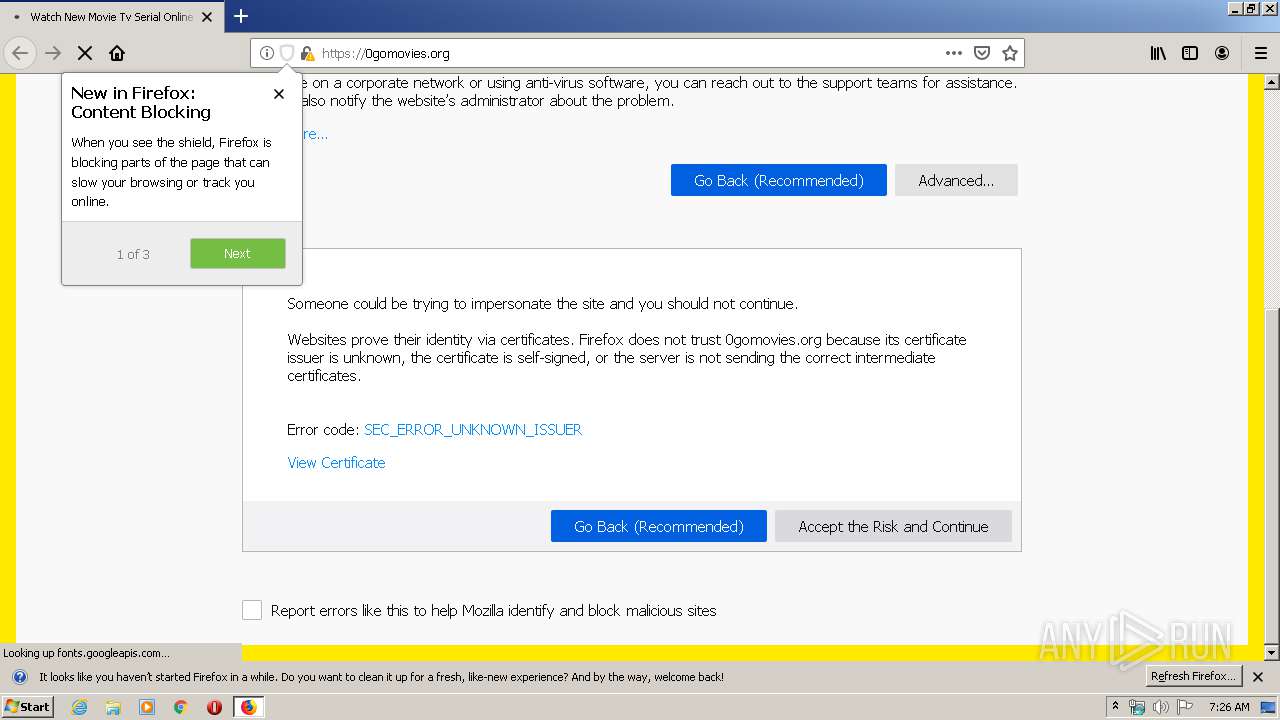The image size is (1280, 720).
Task: Click the content blocking shield icon
Action: click(287, 53)
